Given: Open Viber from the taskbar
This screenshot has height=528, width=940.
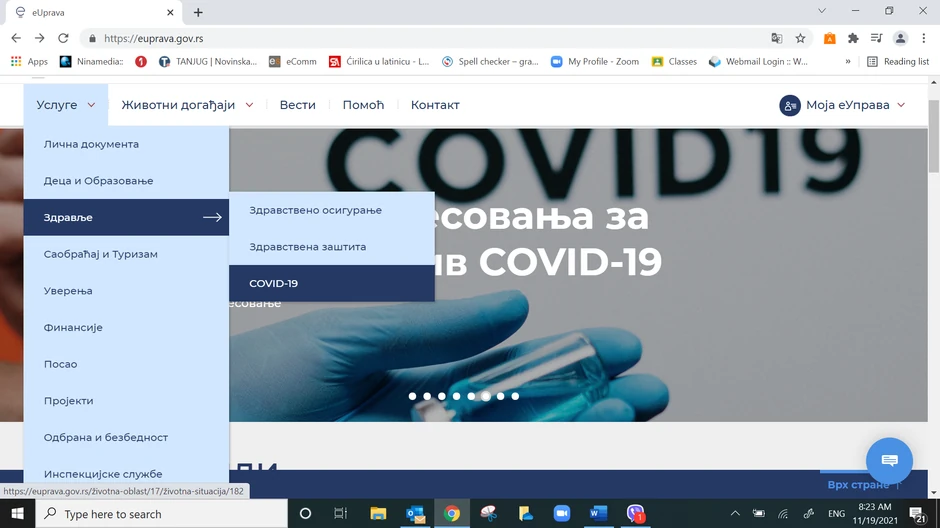Looking at the screenshot, I should (x=635, y=514).
